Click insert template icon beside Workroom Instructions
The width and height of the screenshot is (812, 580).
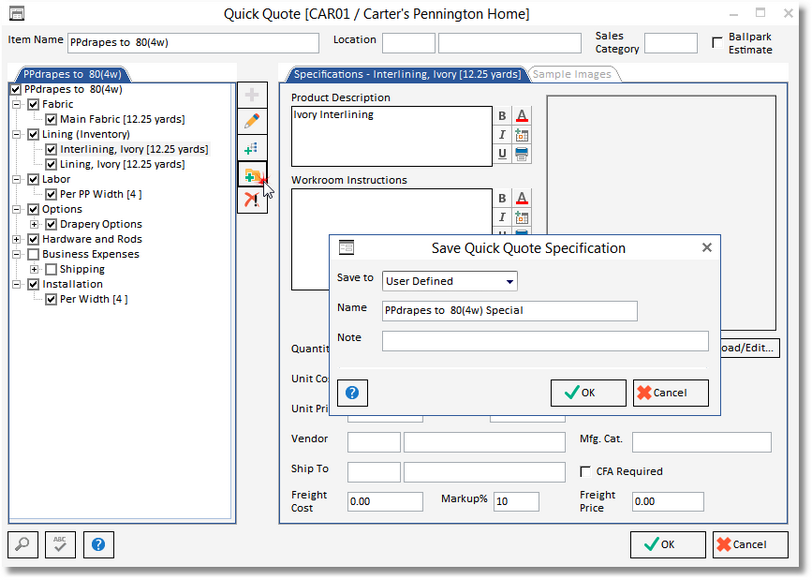tap(521, 217)
